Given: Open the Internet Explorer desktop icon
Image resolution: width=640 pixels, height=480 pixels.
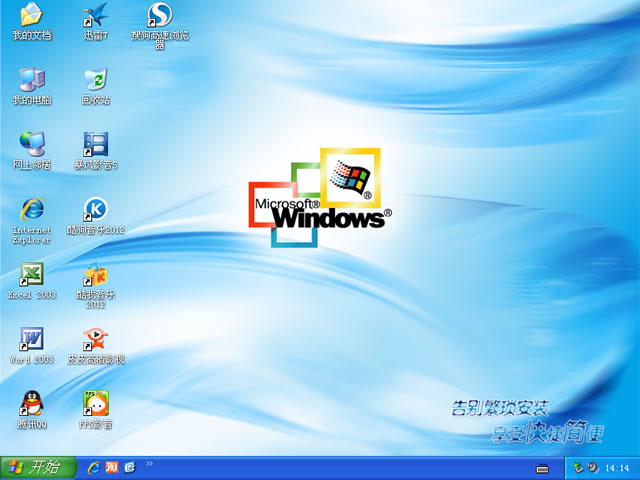Looking at the screenshot, I should (32, 209).
